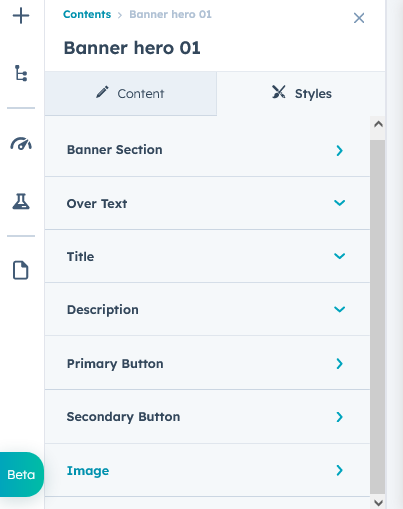Go back via Contents breadcrumb link
The width and height of the screenshot is (403, 509).
(x=87, y=14)
